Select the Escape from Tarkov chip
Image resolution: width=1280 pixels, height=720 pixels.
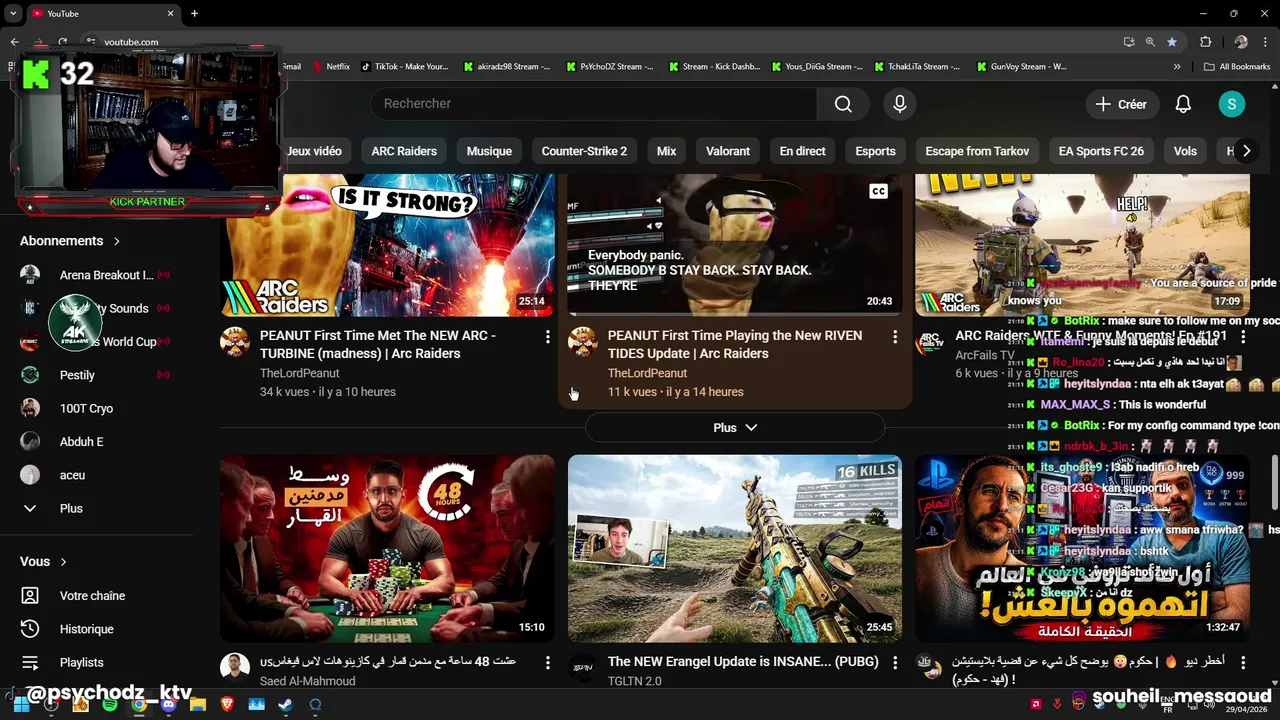click(x=977, y=151)
